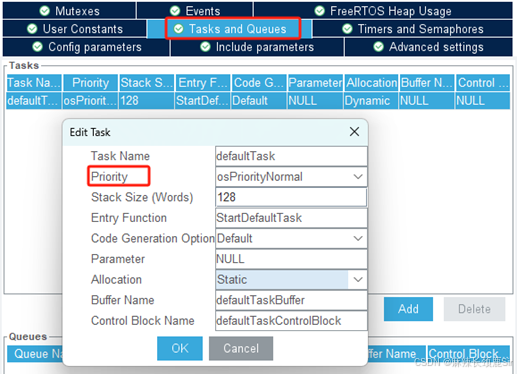This screenshot has height=374, width=517.
Task: Click the Entry Function input field
Action: tap(291, 218)
